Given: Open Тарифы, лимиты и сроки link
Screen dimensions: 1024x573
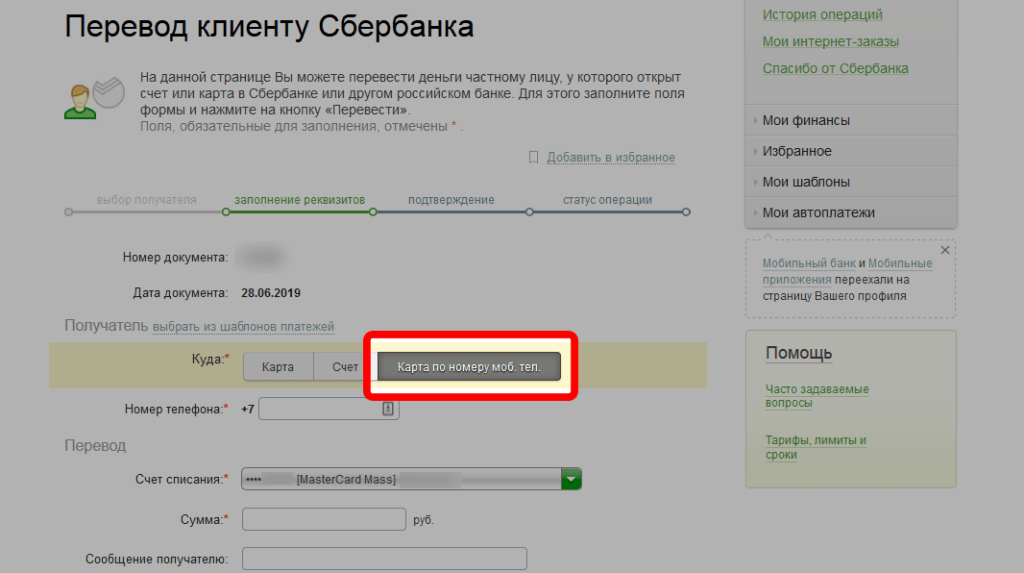Looking at the screenshot, I should (x=816, y=448).
